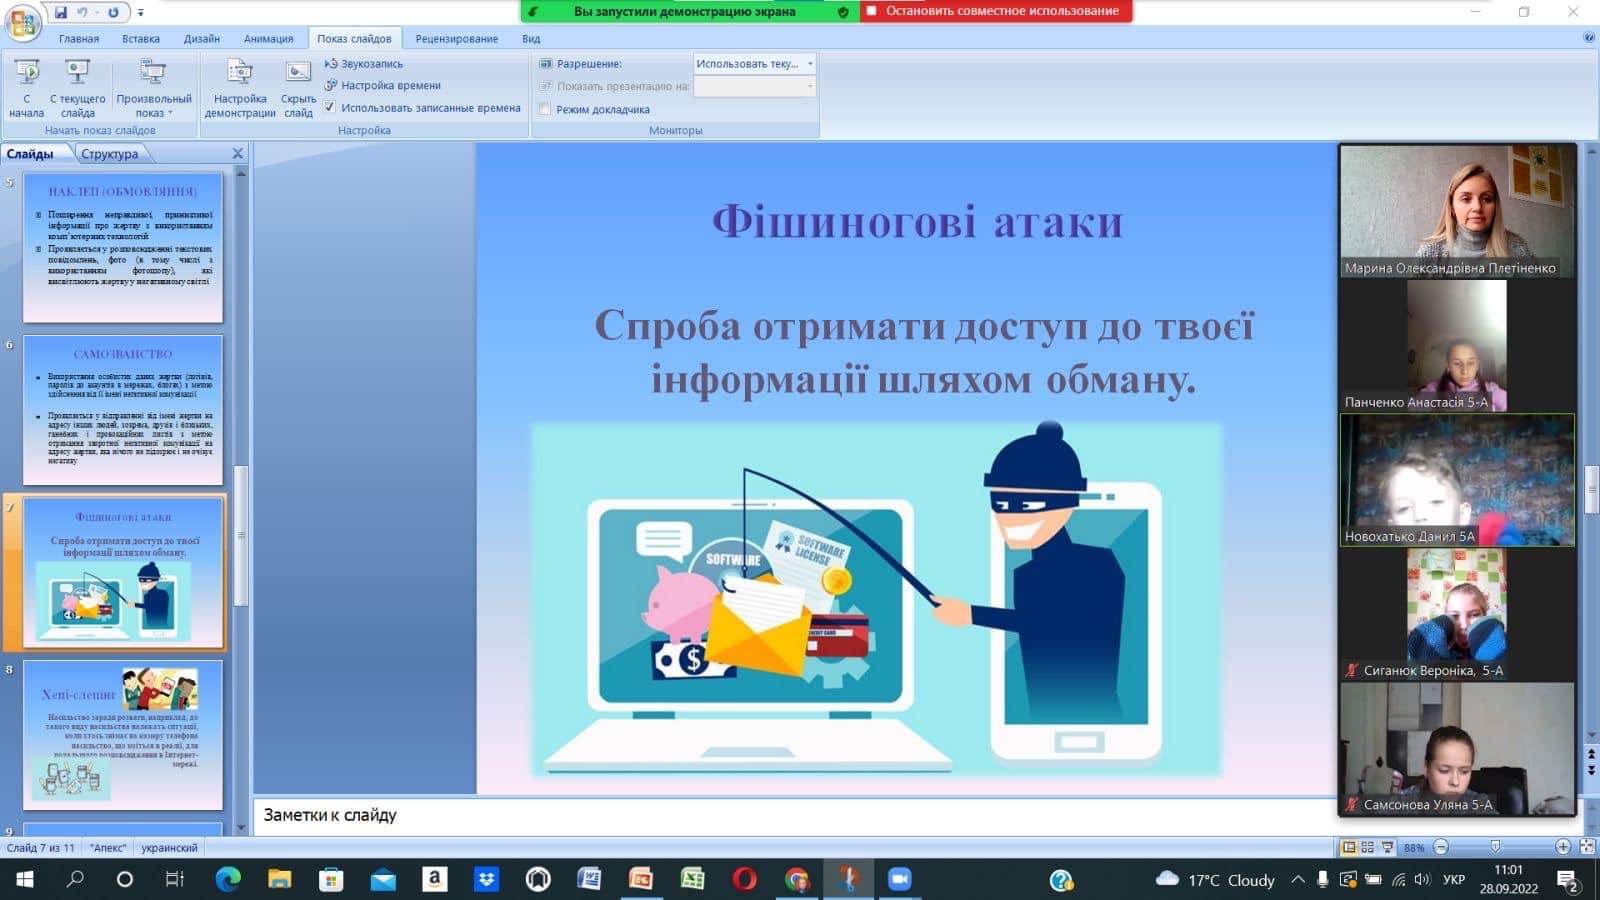Click the "Апекс" theme status entry
The width and height of the screenshot is (1600, 900).
(108, 848)
